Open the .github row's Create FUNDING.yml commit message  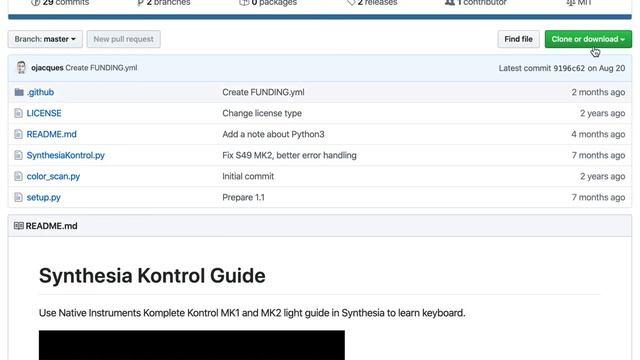tap(263, 92)
